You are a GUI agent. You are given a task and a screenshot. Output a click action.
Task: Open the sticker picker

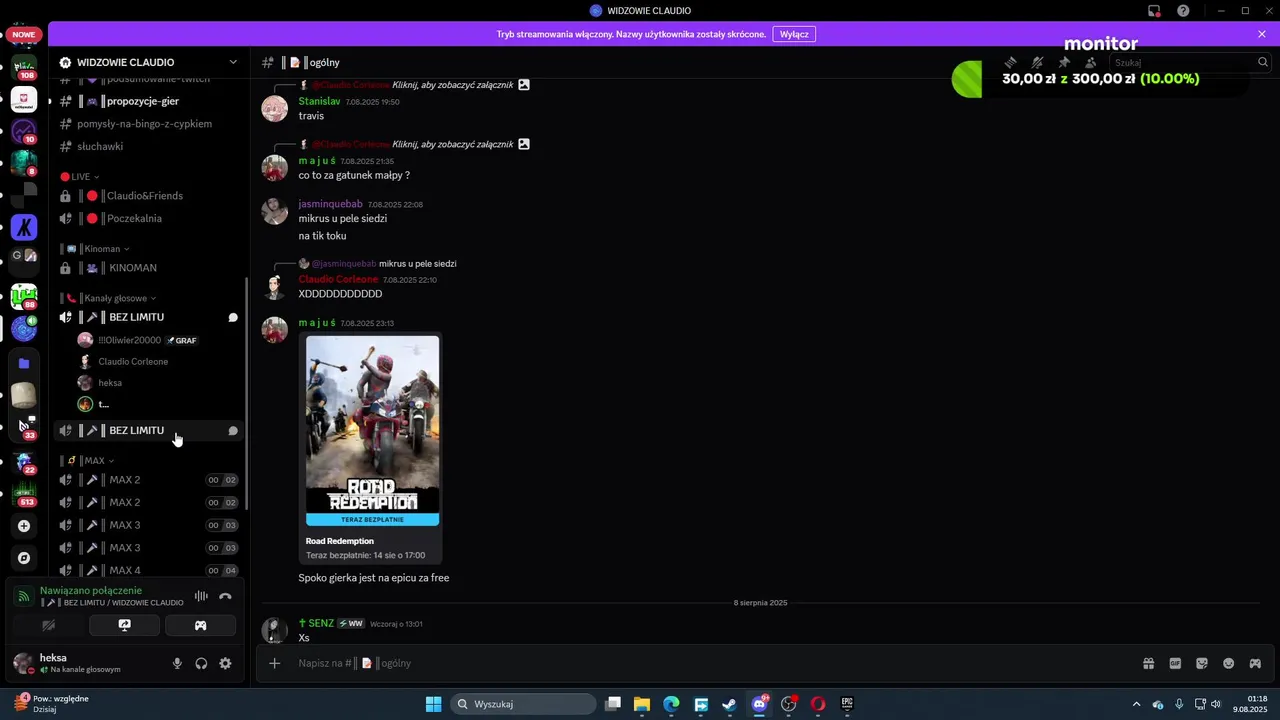[1202, 663]
